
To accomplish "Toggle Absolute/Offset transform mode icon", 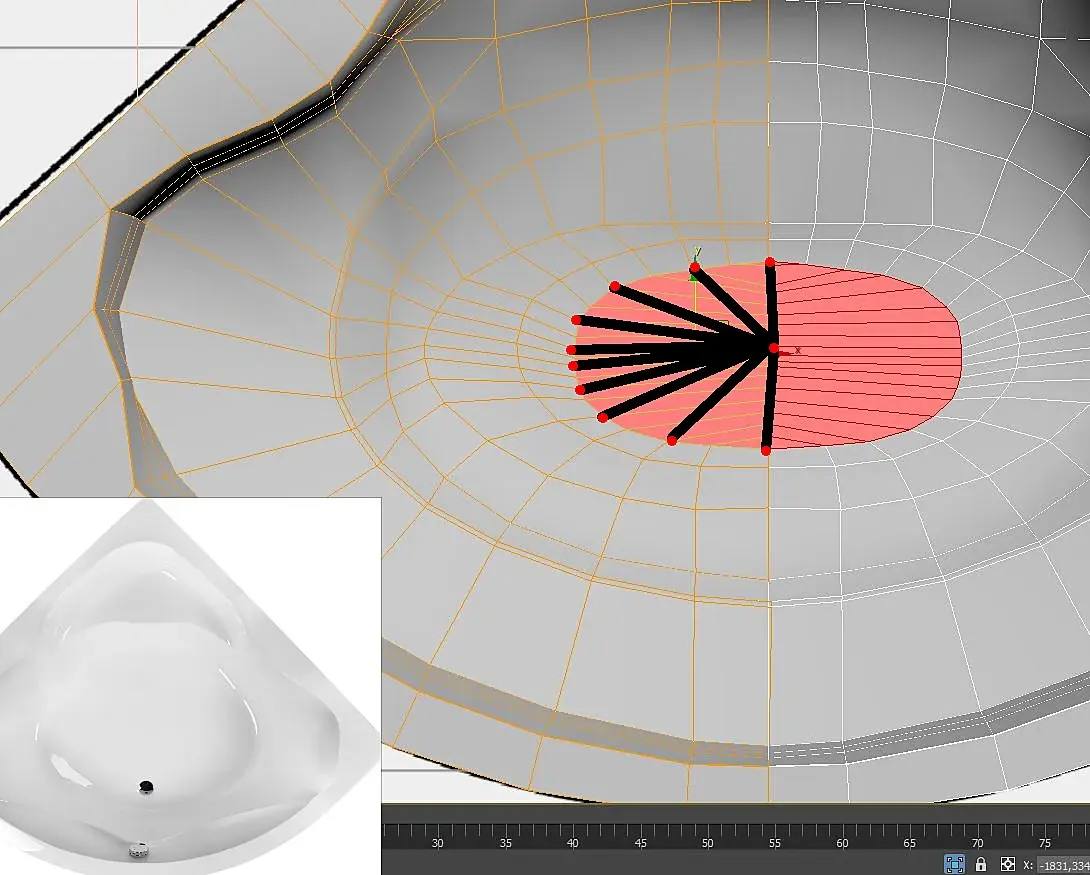I will tap(1007, 864).
